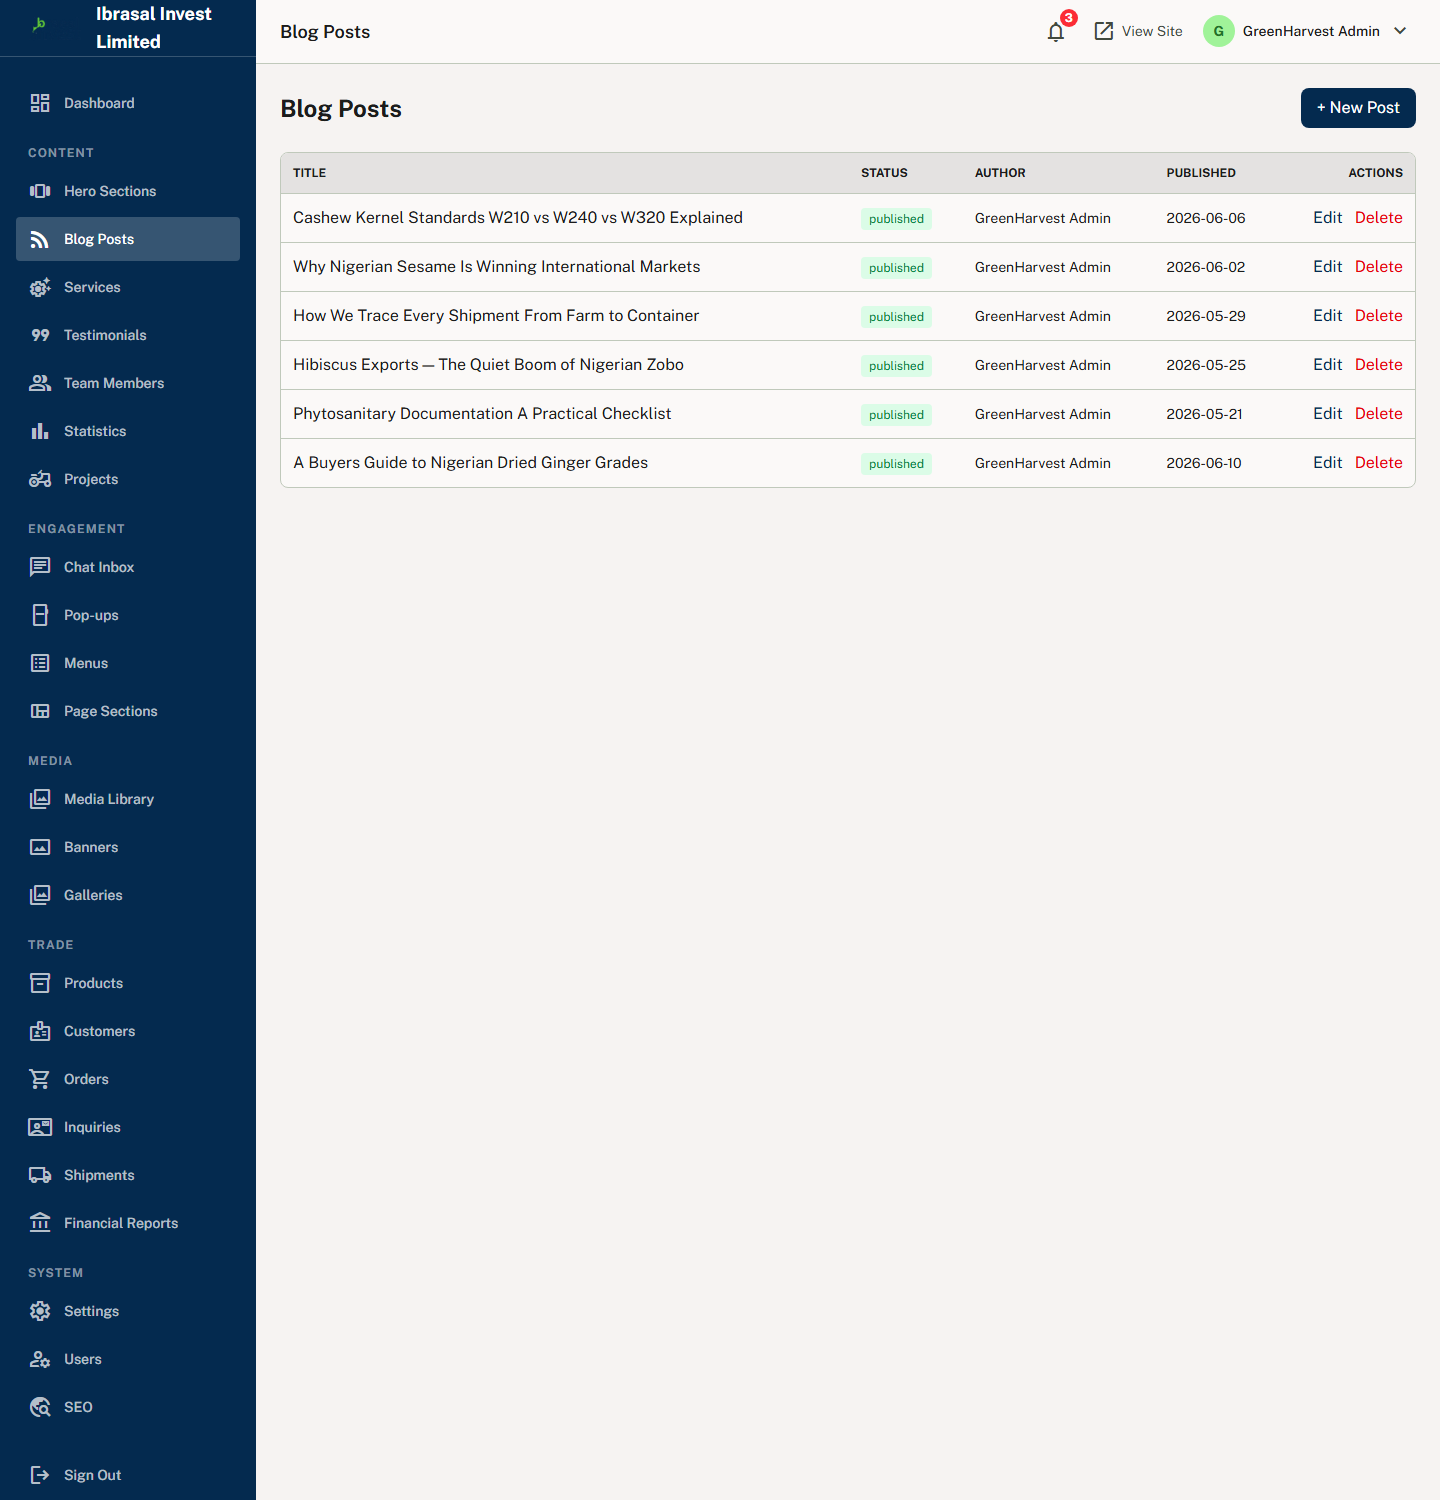1440x1500 pixels.
Task: Edit the Hibiscus Exports post
Action: pyautogui.click(x=1327, y=365)
